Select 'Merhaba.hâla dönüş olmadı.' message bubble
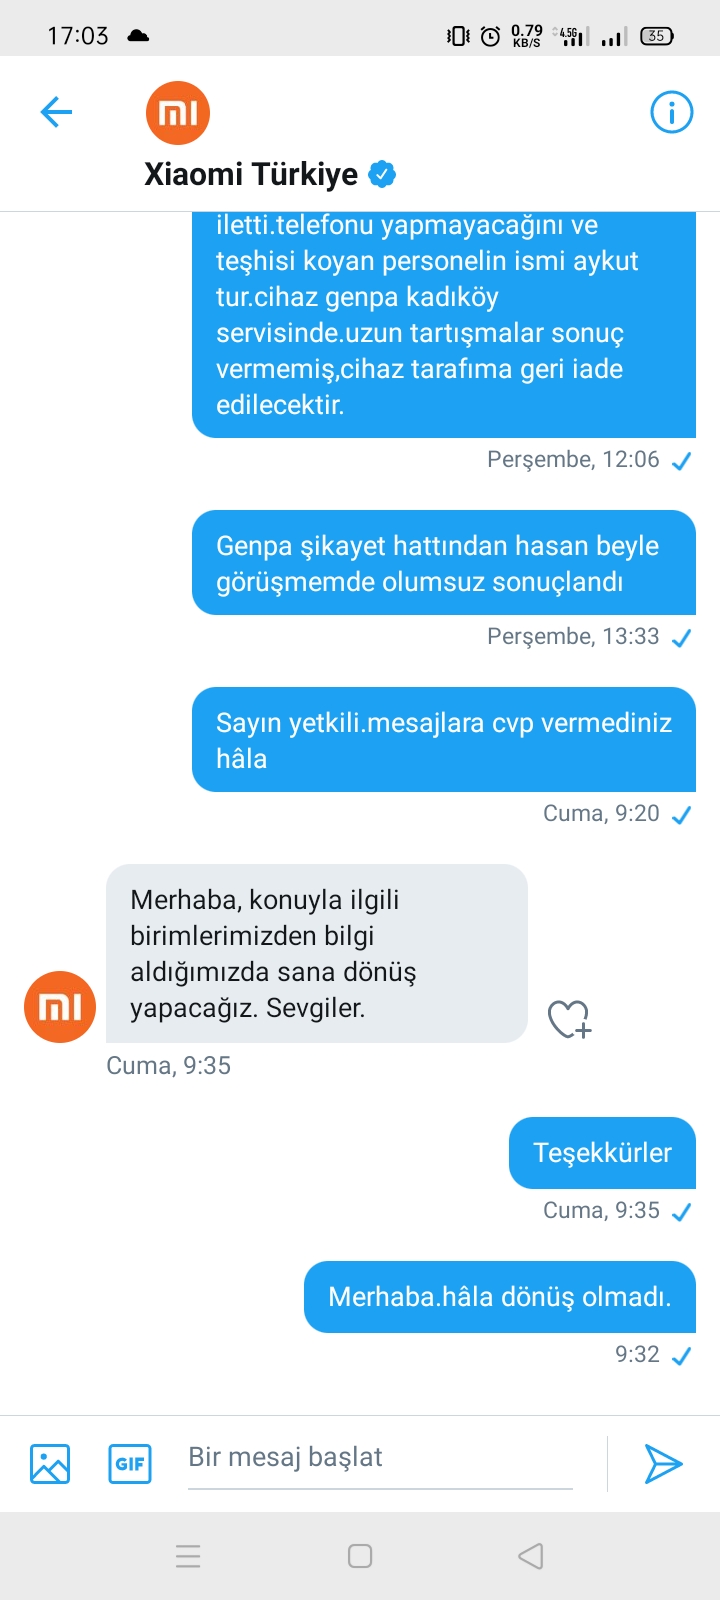Viewport: 720px width, 1600px height. pos(500,1297)
